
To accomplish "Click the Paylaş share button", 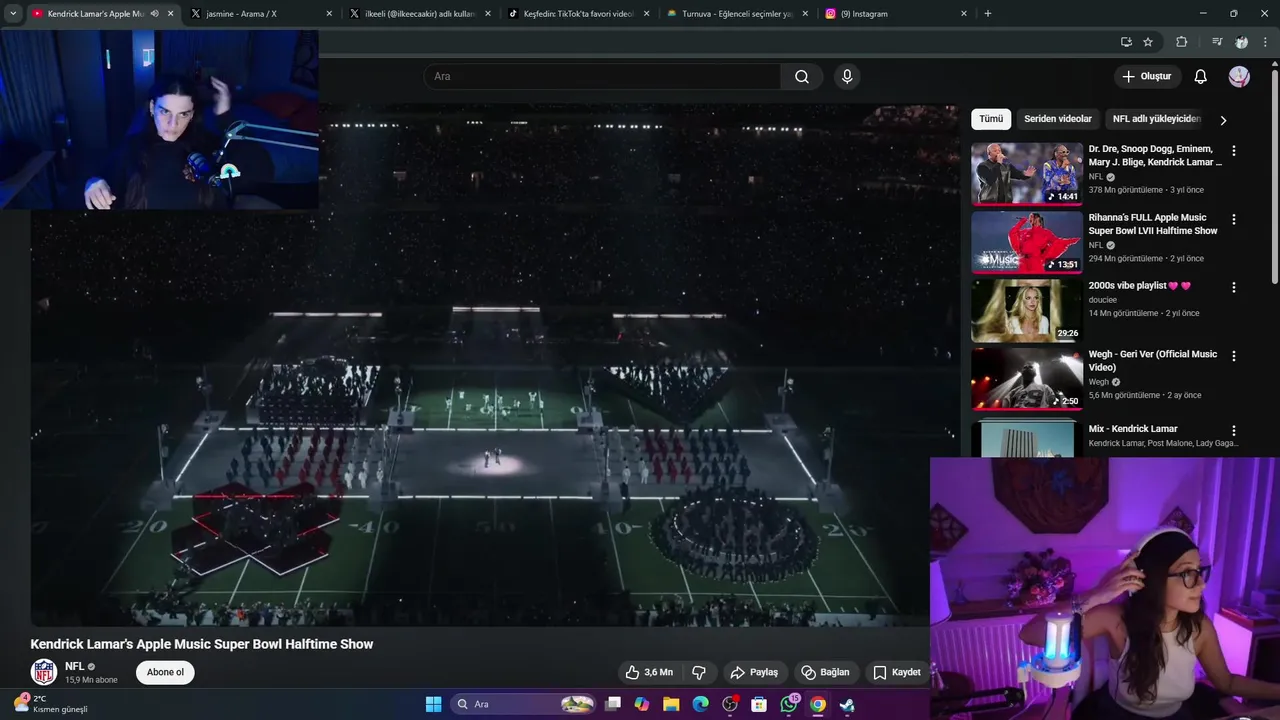I will pos(754,672).
